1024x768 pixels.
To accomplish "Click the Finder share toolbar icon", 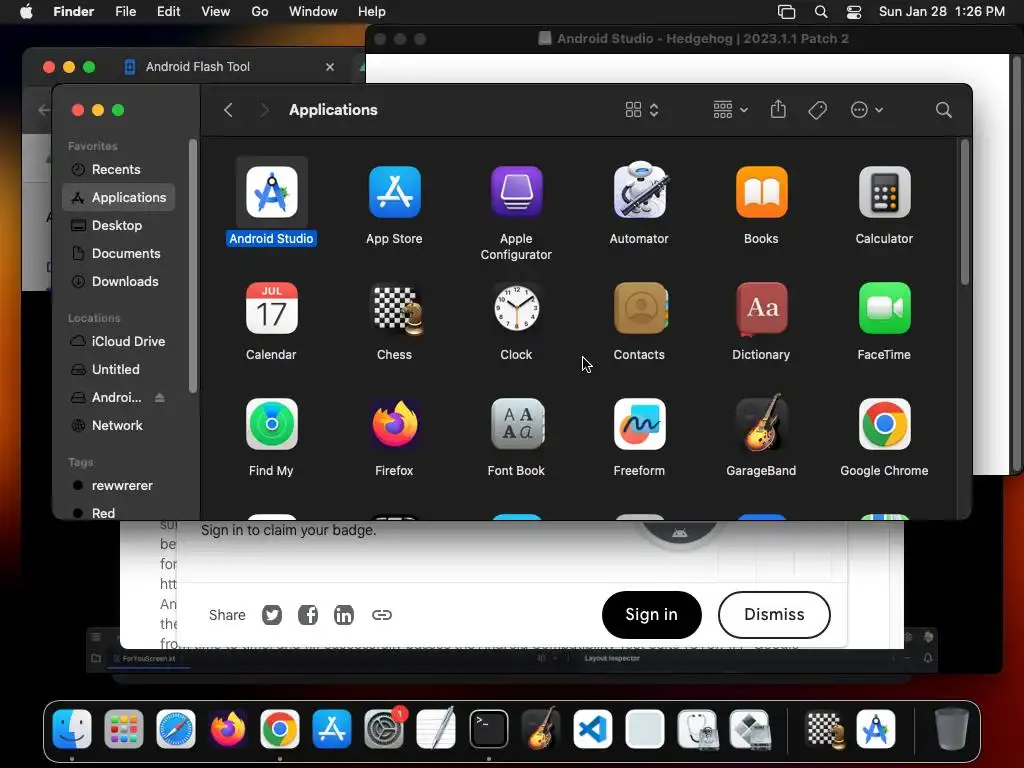I will (x=778, y=109).
